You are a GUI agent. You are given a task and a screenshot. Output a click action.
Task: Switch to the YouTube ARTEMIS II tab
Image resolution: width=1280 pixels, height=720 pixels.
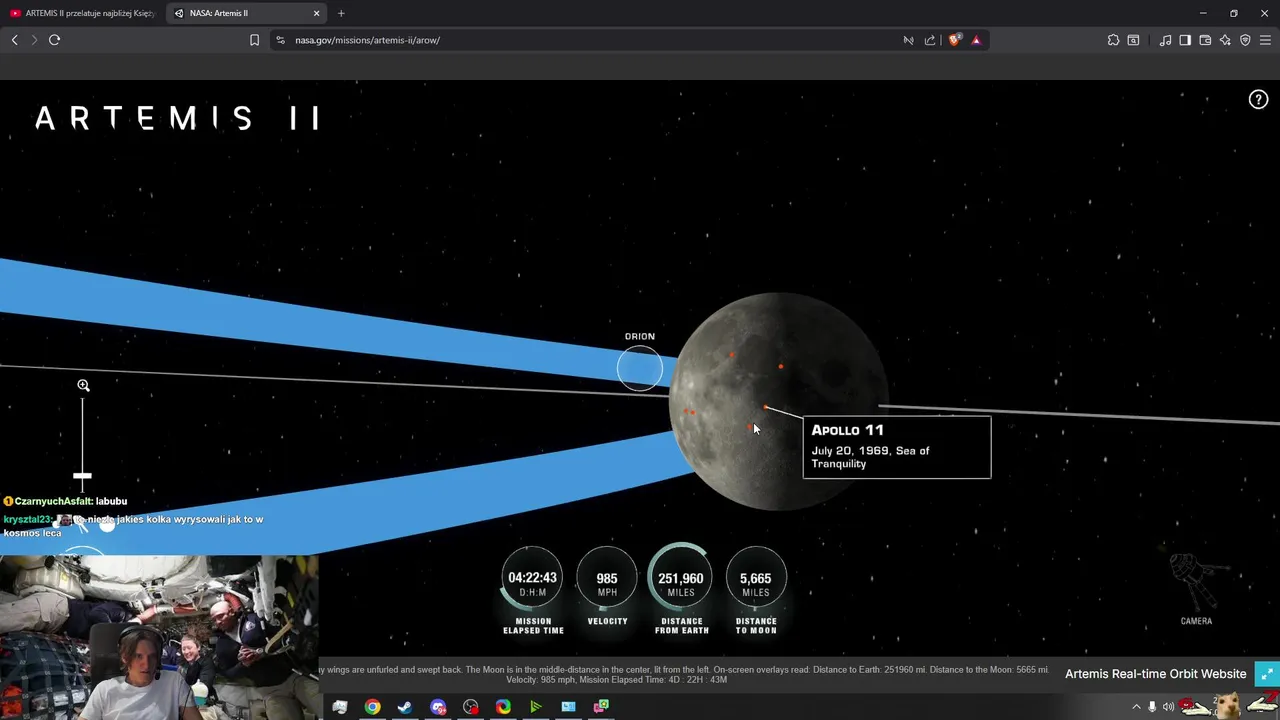pos(82,13)
